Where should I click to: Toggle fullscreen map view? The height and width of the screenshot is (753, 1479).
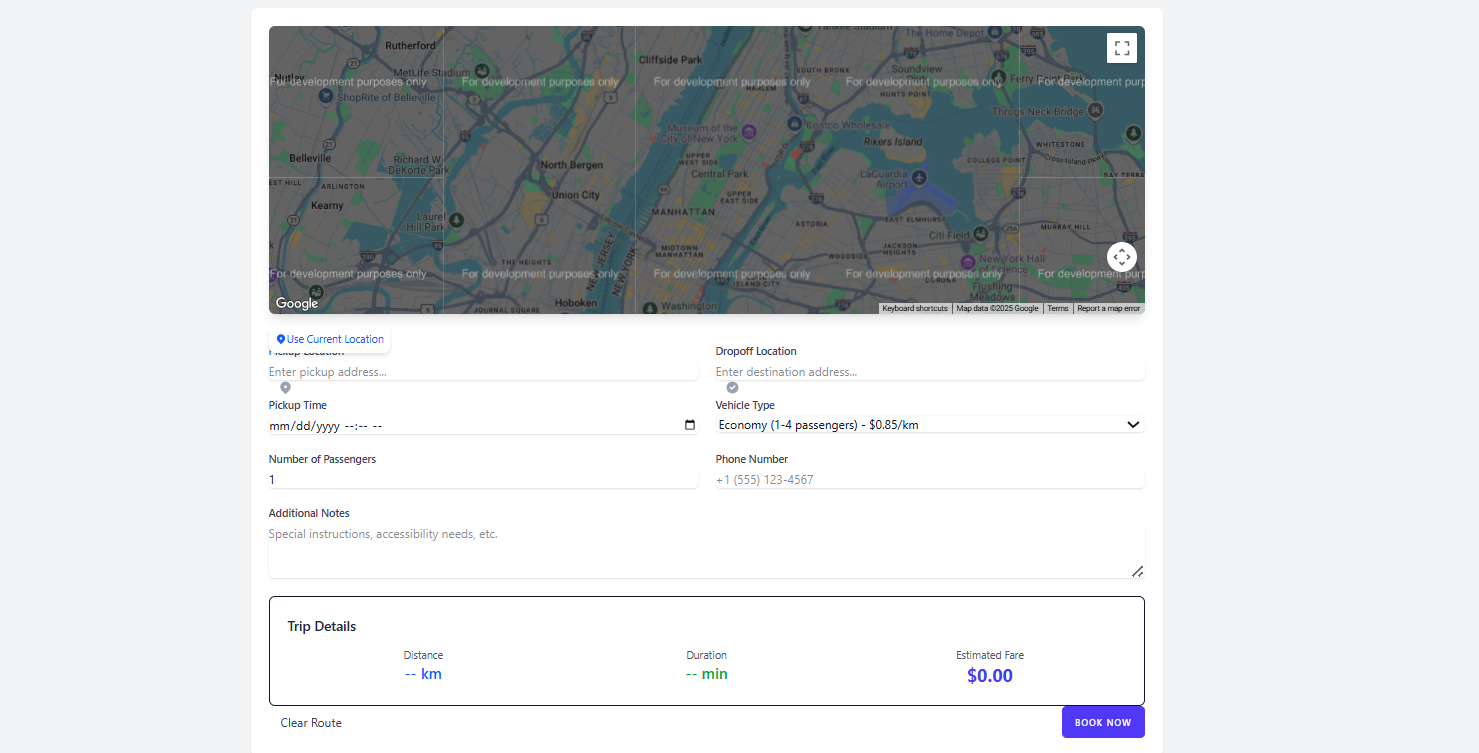(1121, 48)
